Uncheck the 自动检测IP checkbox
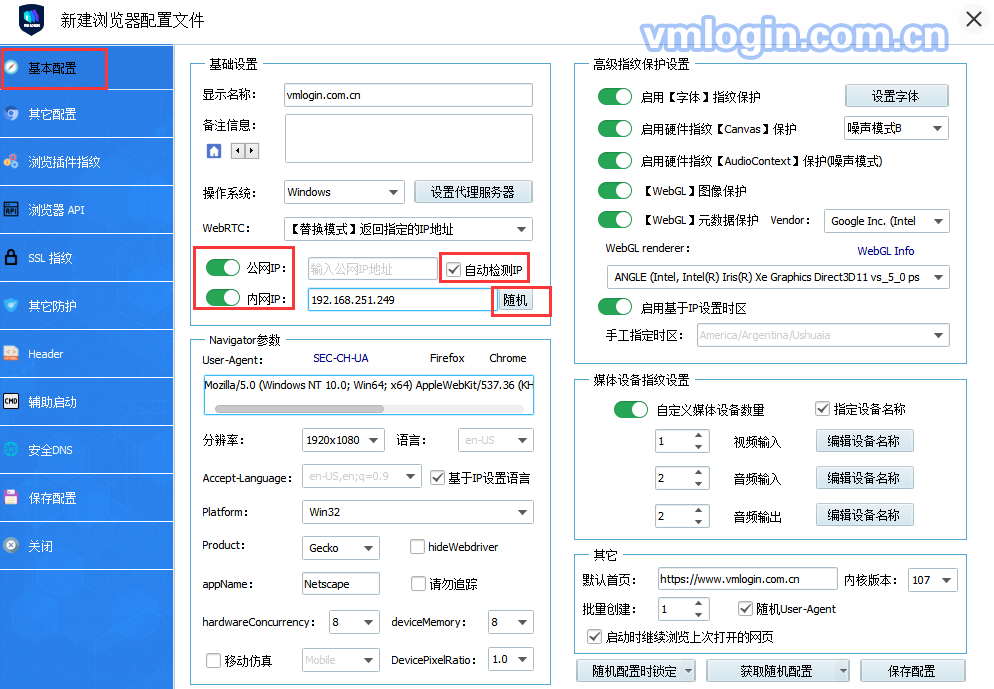 pyautogui.click(x=453, y=269)
